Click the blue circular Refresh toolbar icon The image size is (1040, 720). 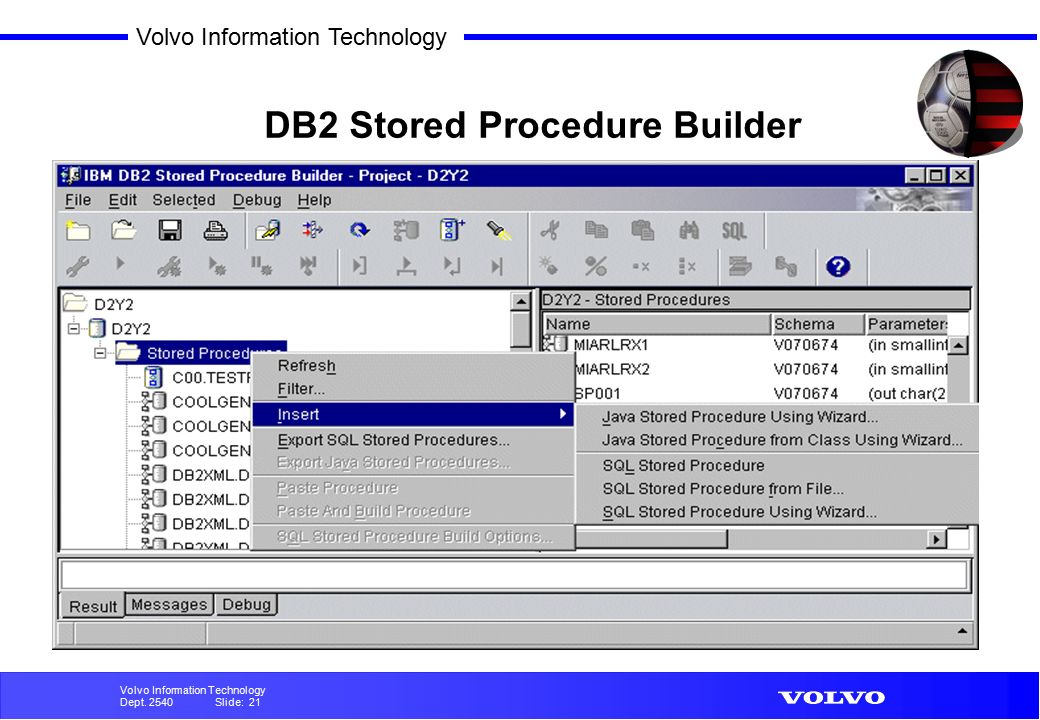tap(359, 230)
